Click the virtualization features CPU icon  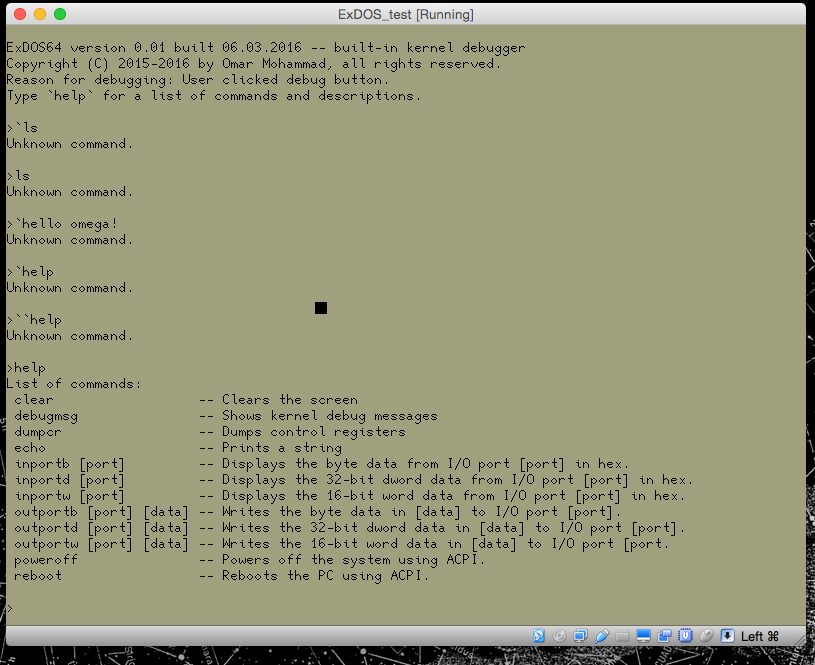[x=686, y=635]
